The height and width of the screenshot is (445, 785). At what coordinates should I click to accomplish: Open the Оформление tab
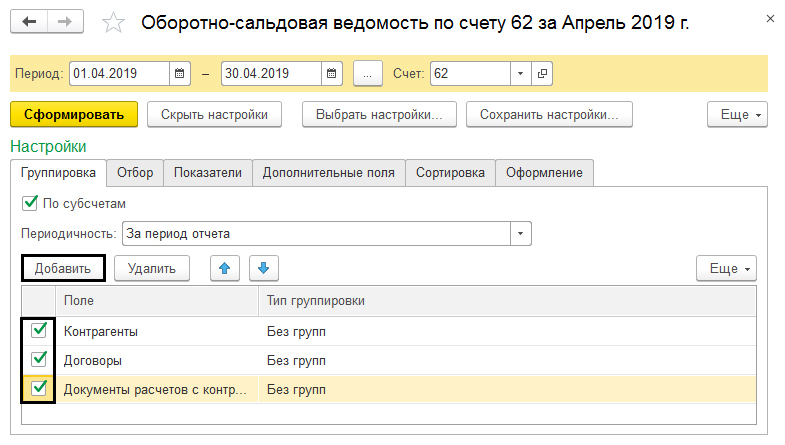click(x=544, y=173)
